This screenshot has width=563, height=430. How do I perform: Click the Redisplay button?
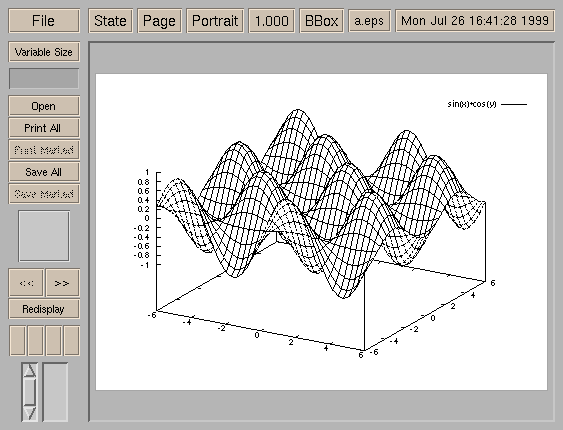point(44,309)
